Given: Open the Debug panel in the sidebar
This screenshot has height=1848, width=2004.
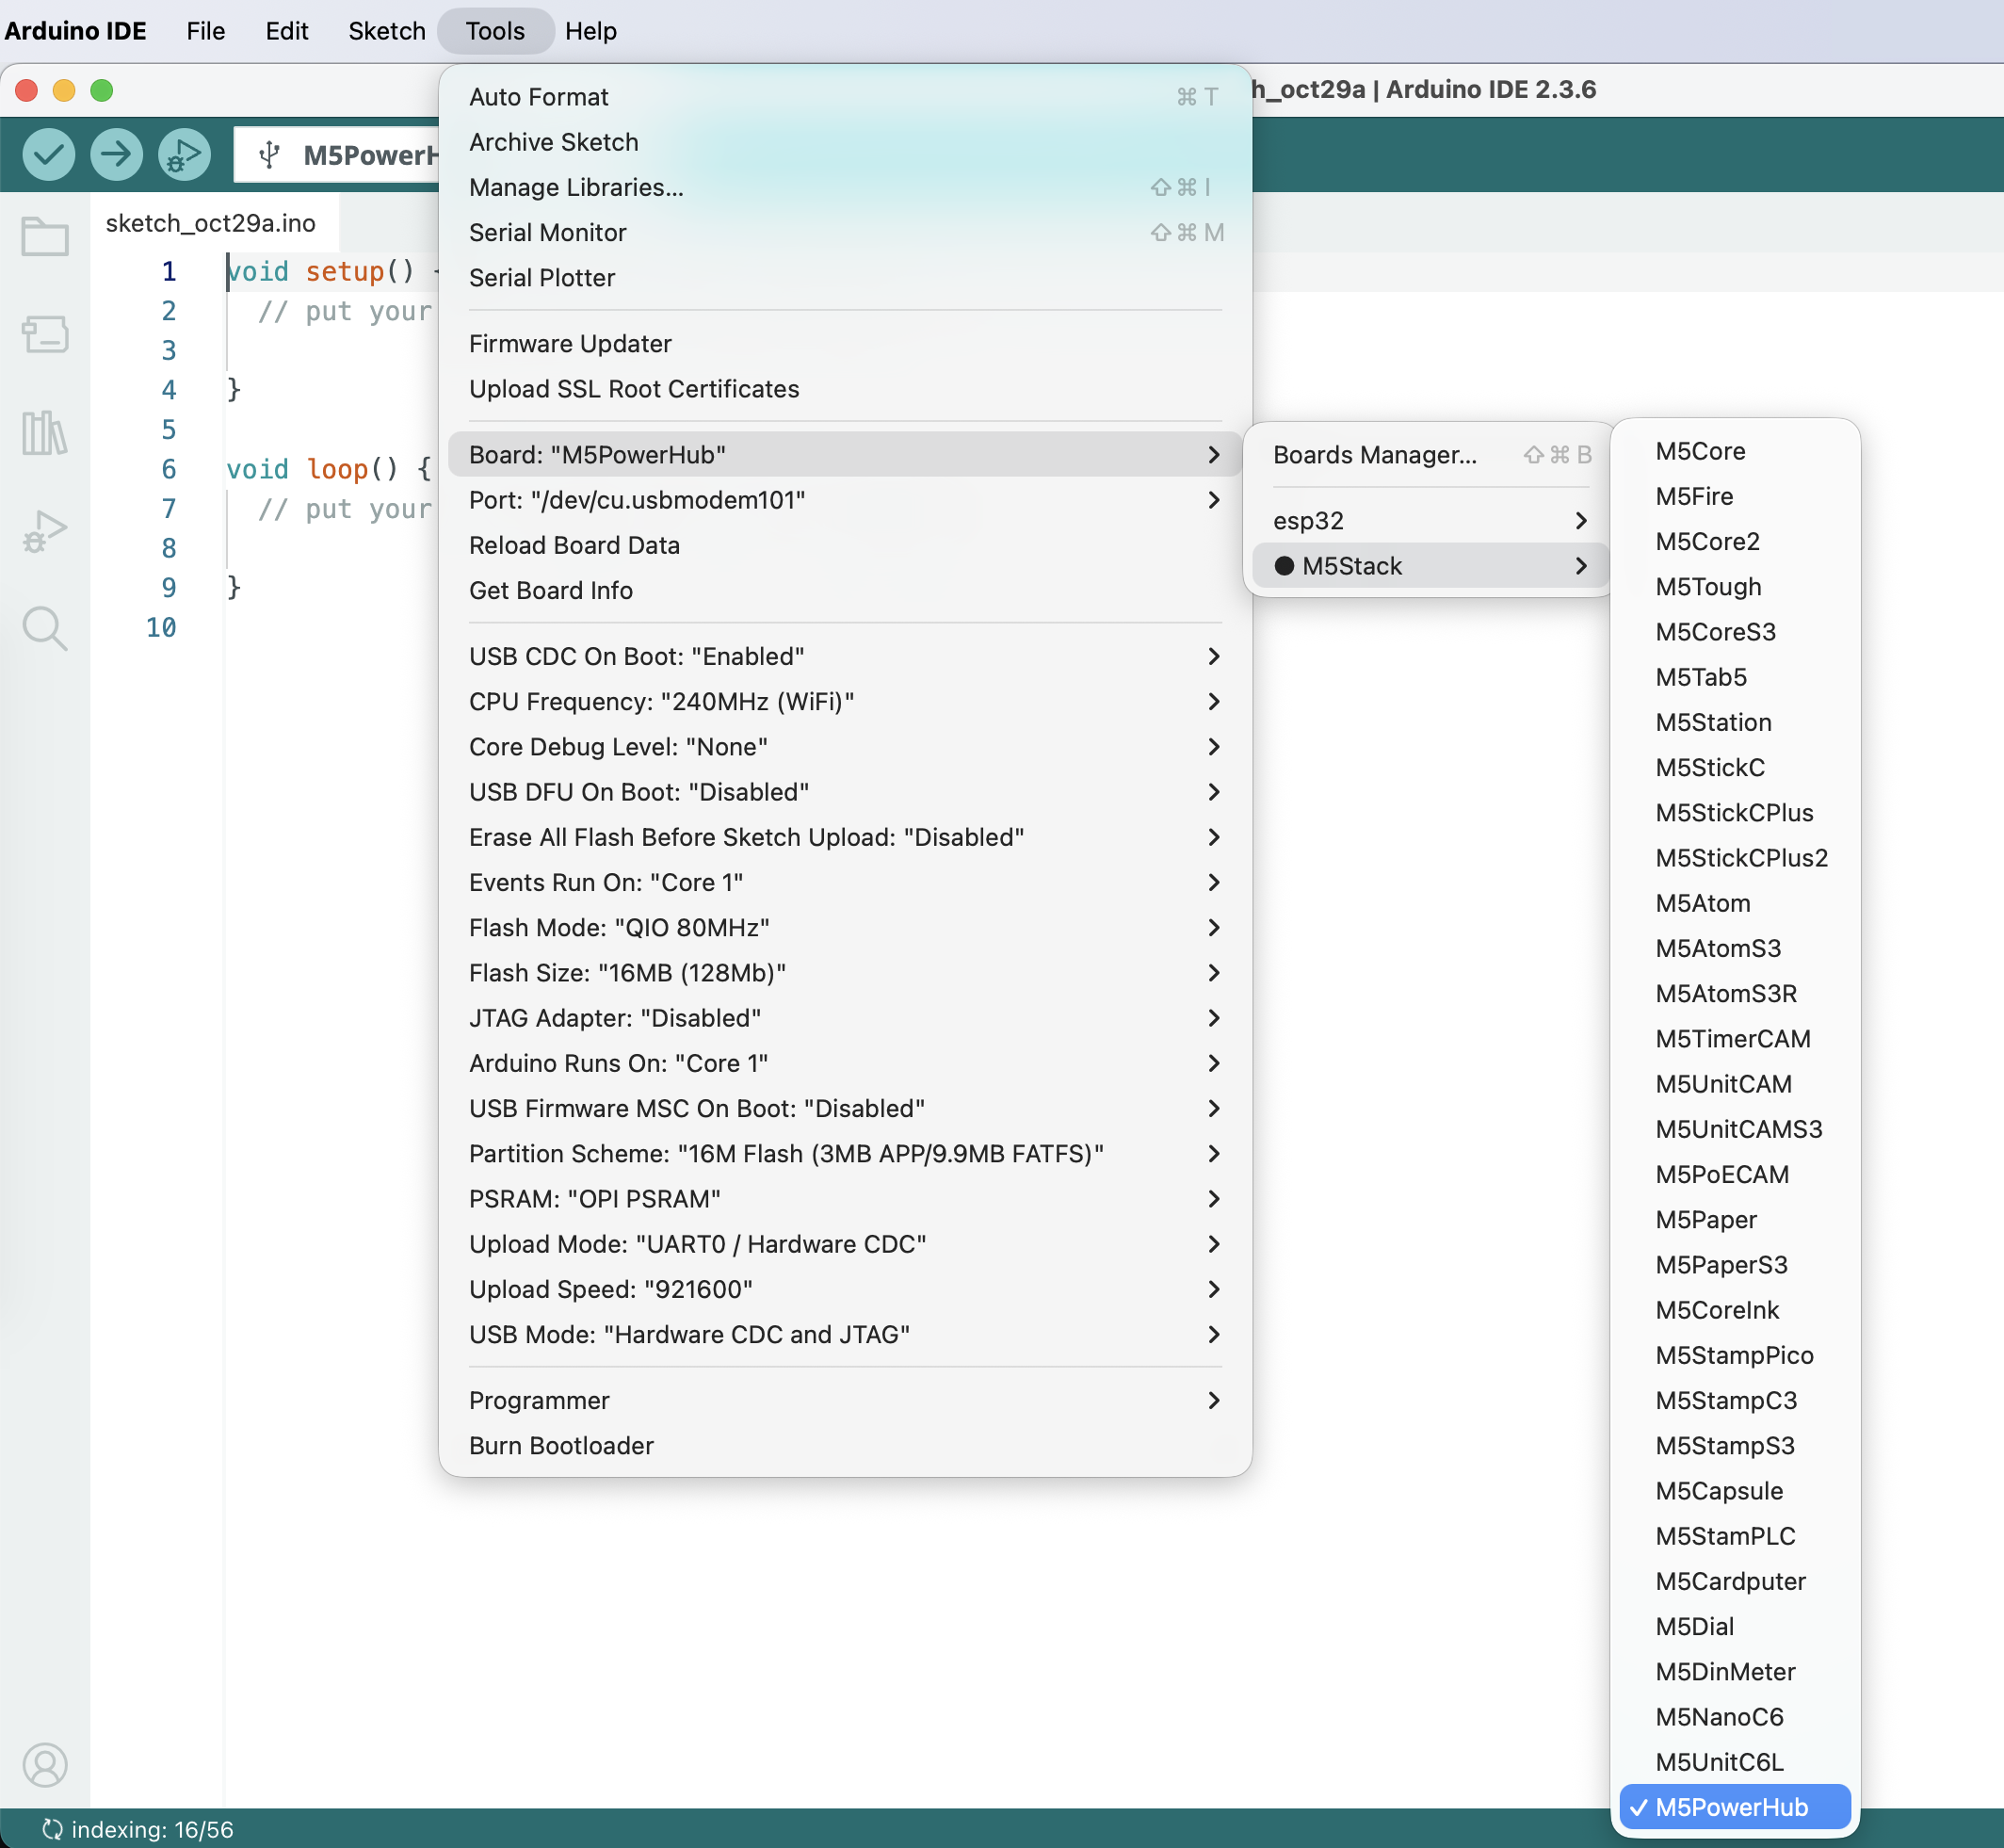Looking at the screenshot, I should (x=45, y=531).
